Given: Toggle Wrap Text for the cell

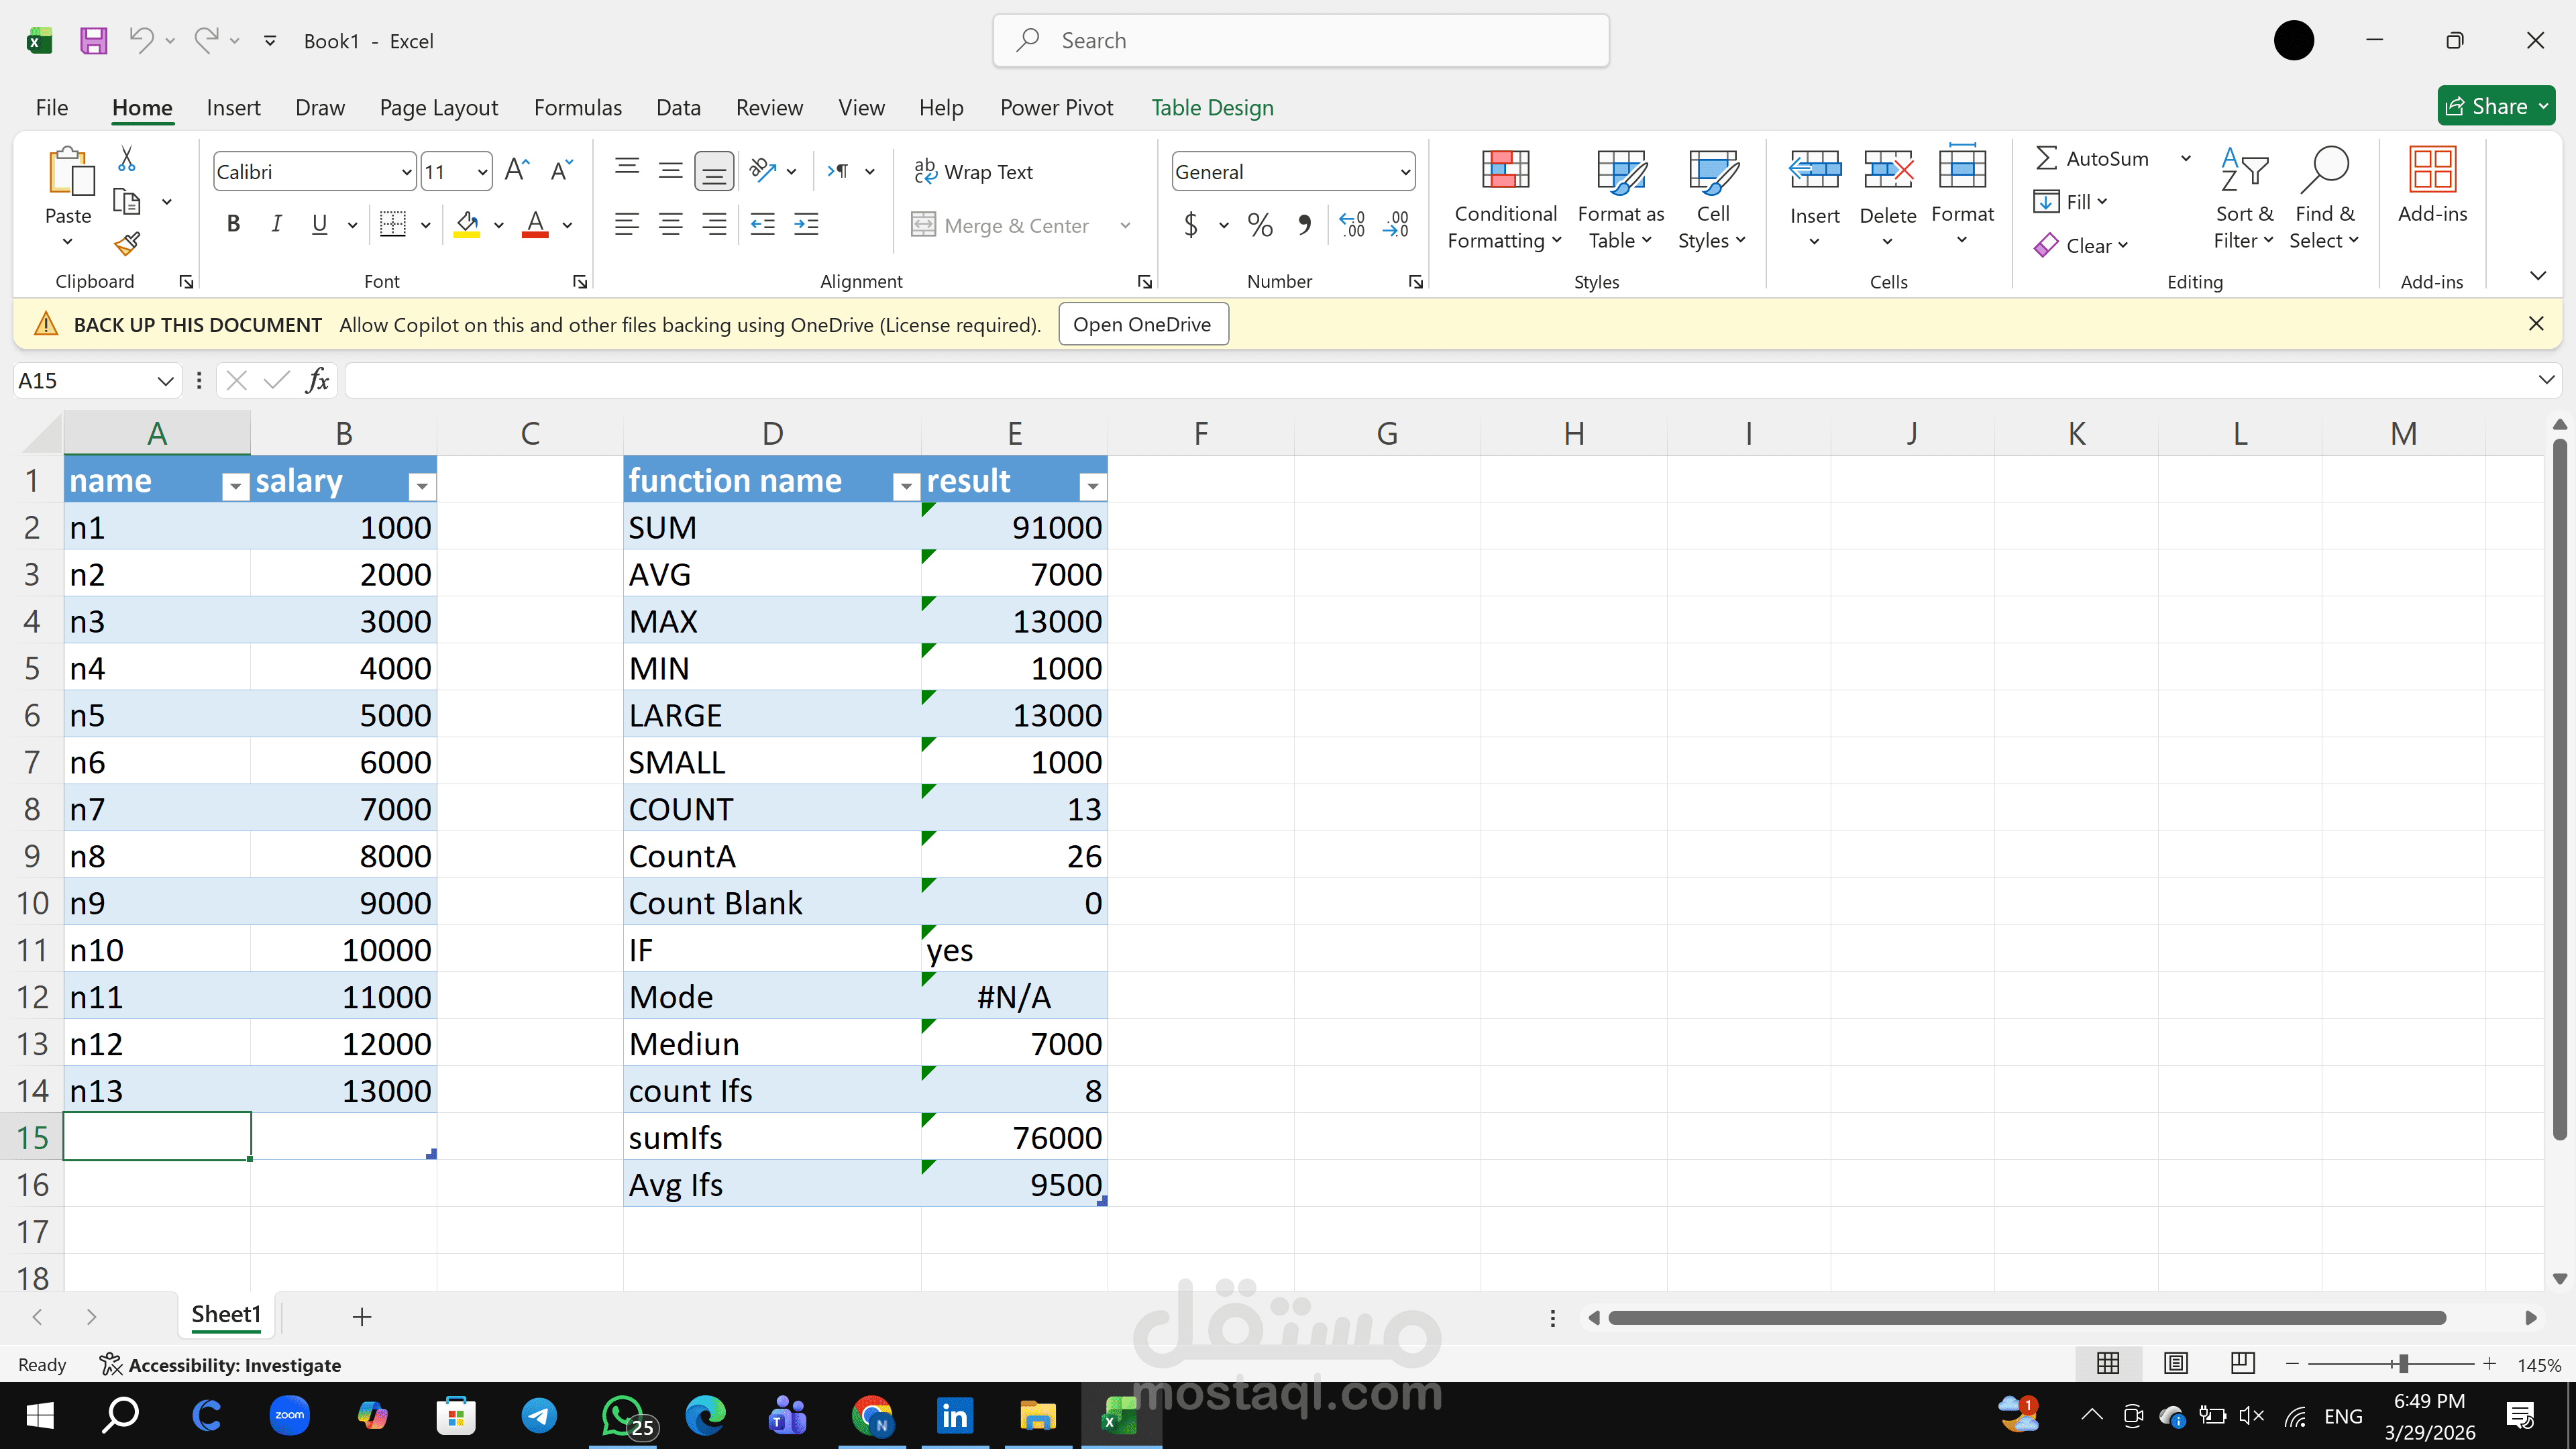Looking at the screenshot, I should [973, 172].
